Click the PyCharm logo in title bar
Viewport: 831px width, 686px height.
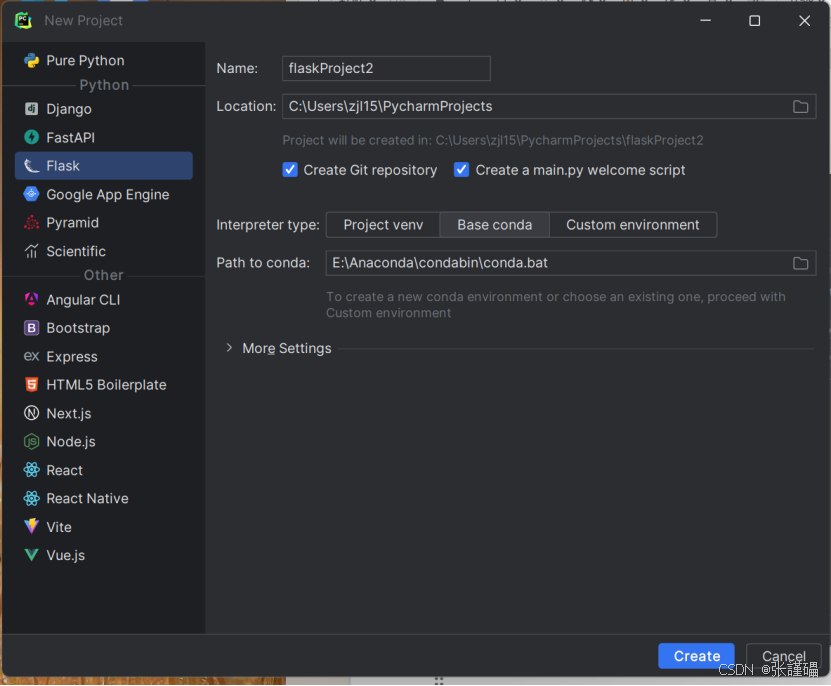23,21
